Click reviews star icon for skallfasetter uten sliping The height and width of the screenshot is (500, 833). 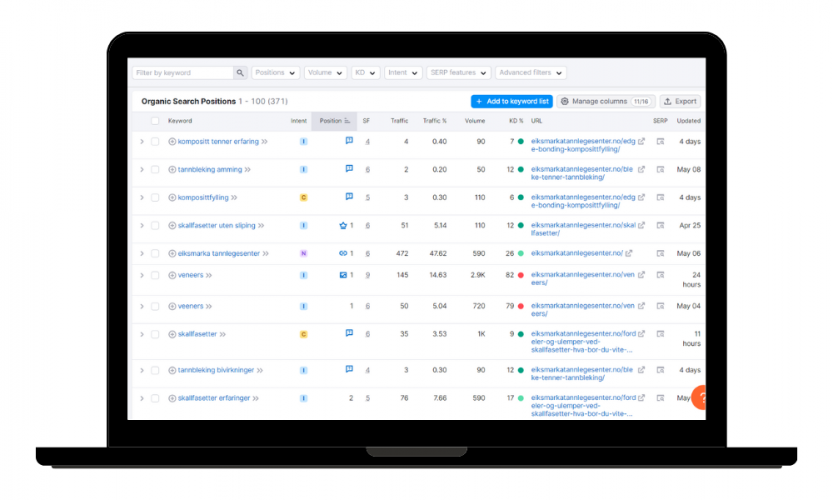click(343, 225)
